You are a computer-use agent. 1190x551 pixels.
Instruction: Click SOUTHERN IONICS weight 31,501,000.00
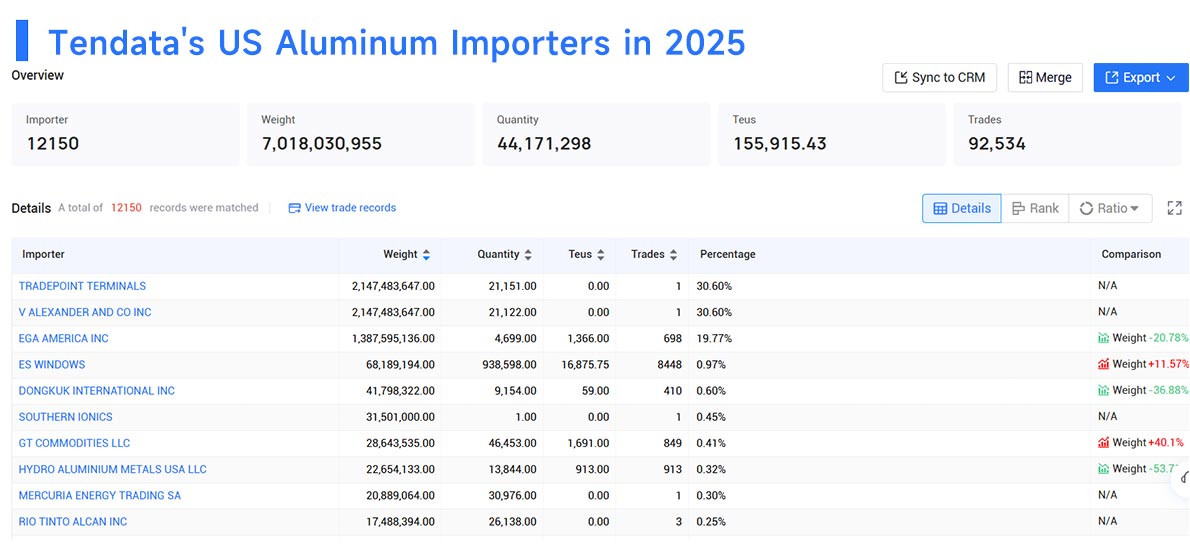click(x=400, y=417)
